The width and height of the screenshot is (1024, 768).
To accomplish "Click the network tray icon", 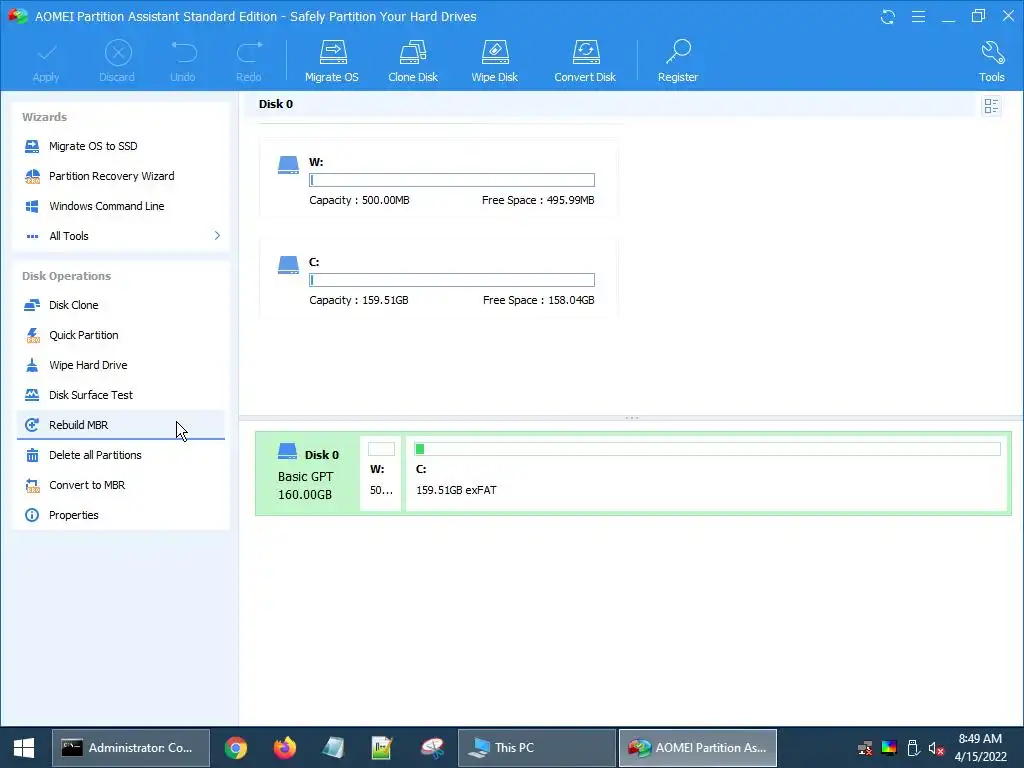I will [x=865, y=748].
